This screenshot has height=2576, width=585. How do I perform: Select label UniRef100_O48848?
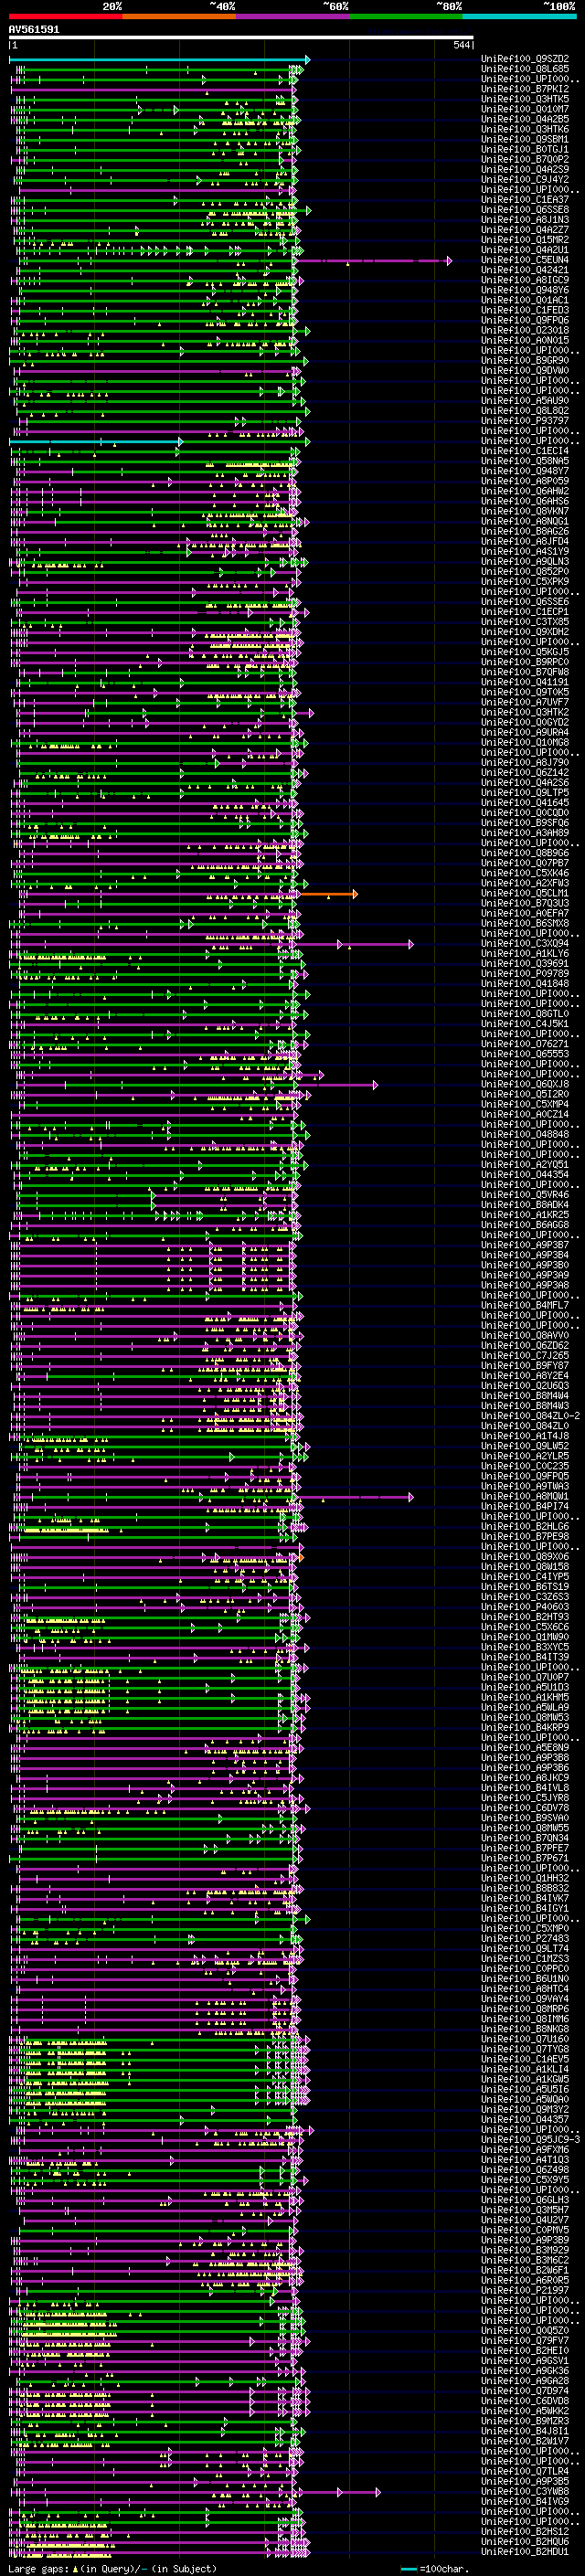[525, 1134]
